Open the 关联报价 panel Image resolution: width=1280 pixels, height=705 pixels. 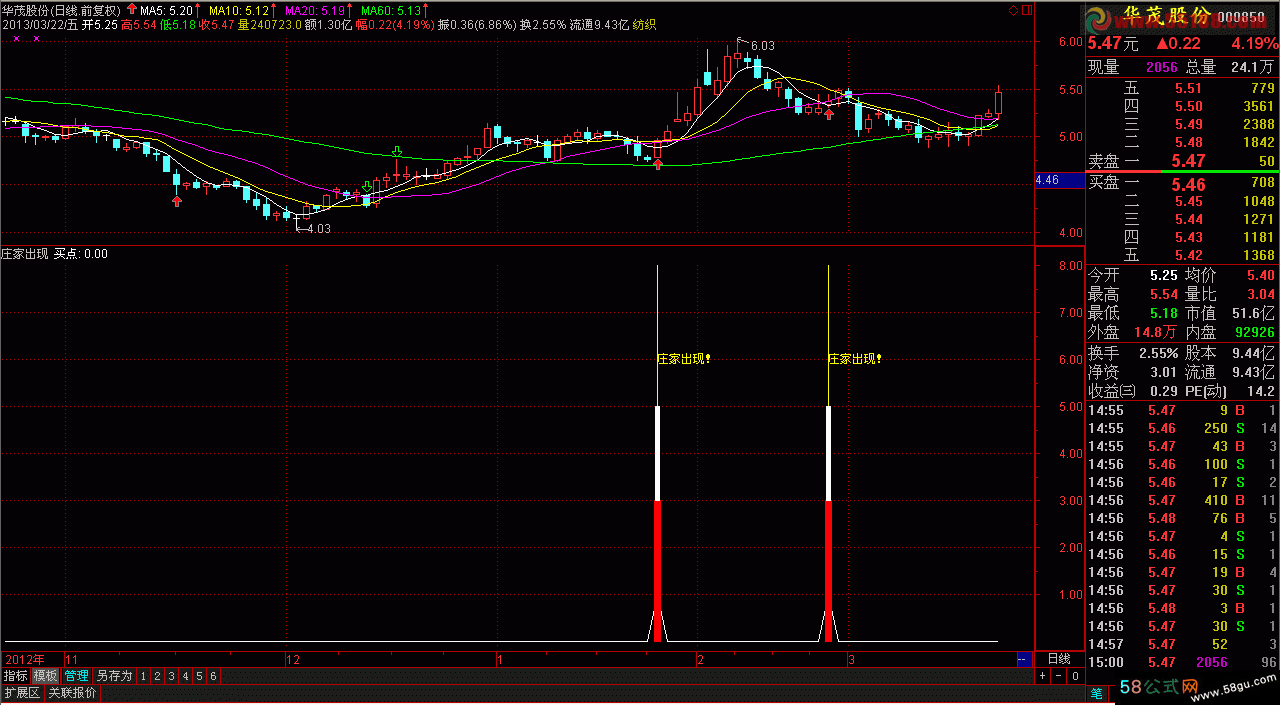[x=72, y=693]
